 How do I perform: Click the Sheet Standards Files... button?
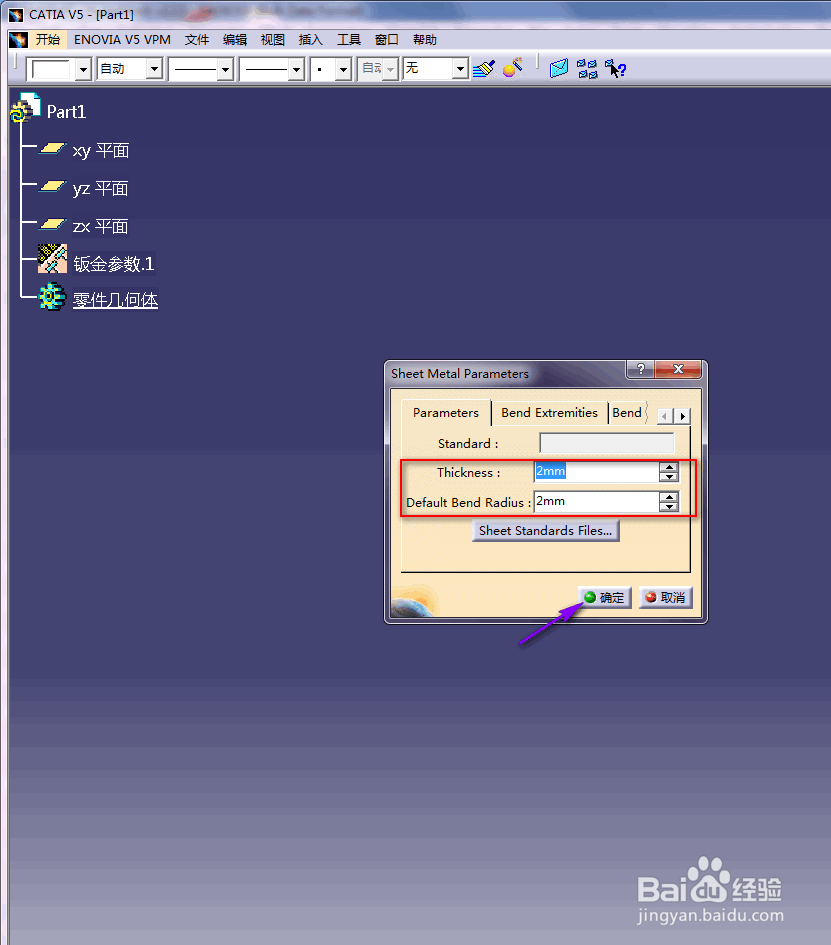pos(545,530)
